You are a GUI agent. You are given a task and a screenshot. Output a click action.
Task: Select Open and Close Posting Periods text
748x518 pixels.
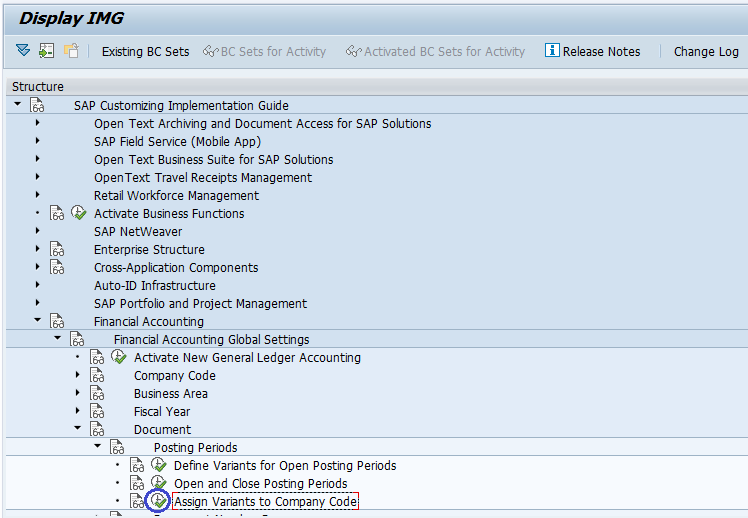(x=260, y=484)
